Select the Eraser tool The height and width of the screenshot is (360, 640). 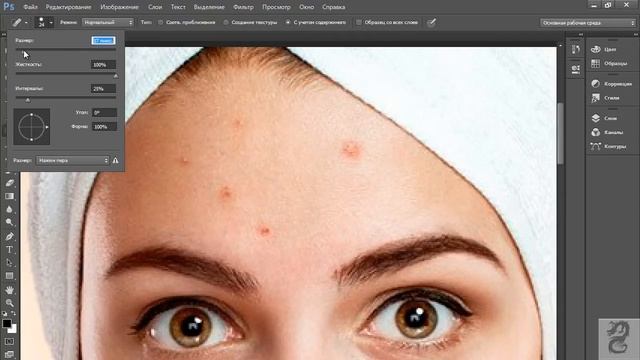pyautogui.click(x=9, y=183)
